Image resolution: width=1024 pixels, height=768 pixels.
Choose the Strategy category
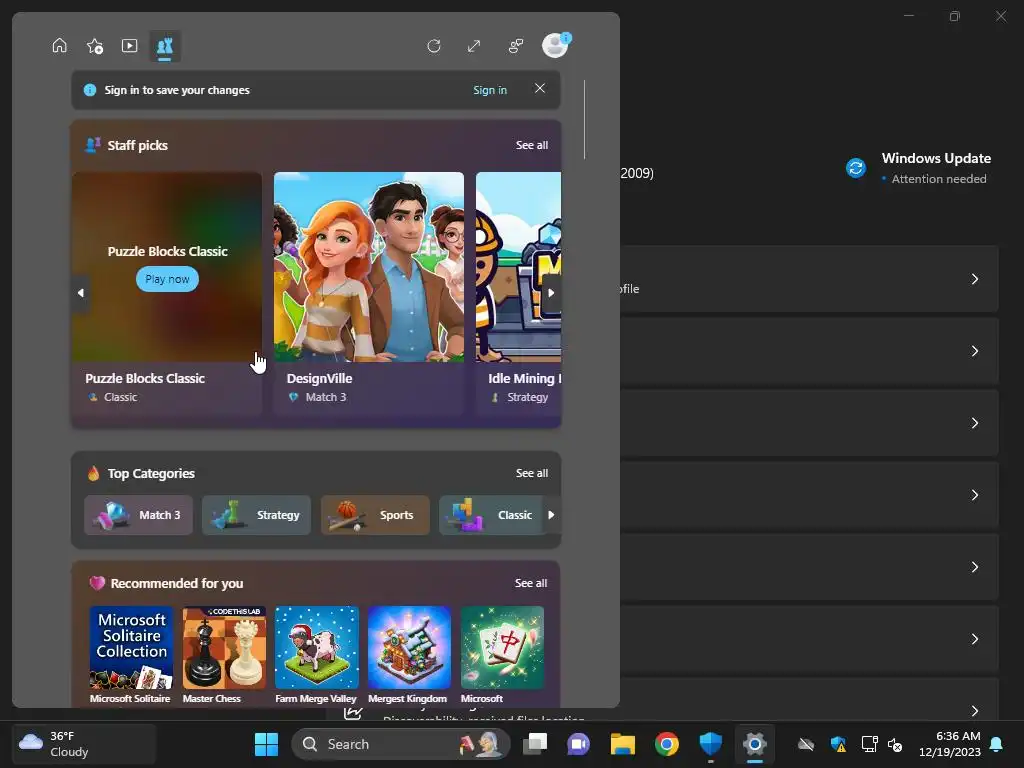coord(256,515)
